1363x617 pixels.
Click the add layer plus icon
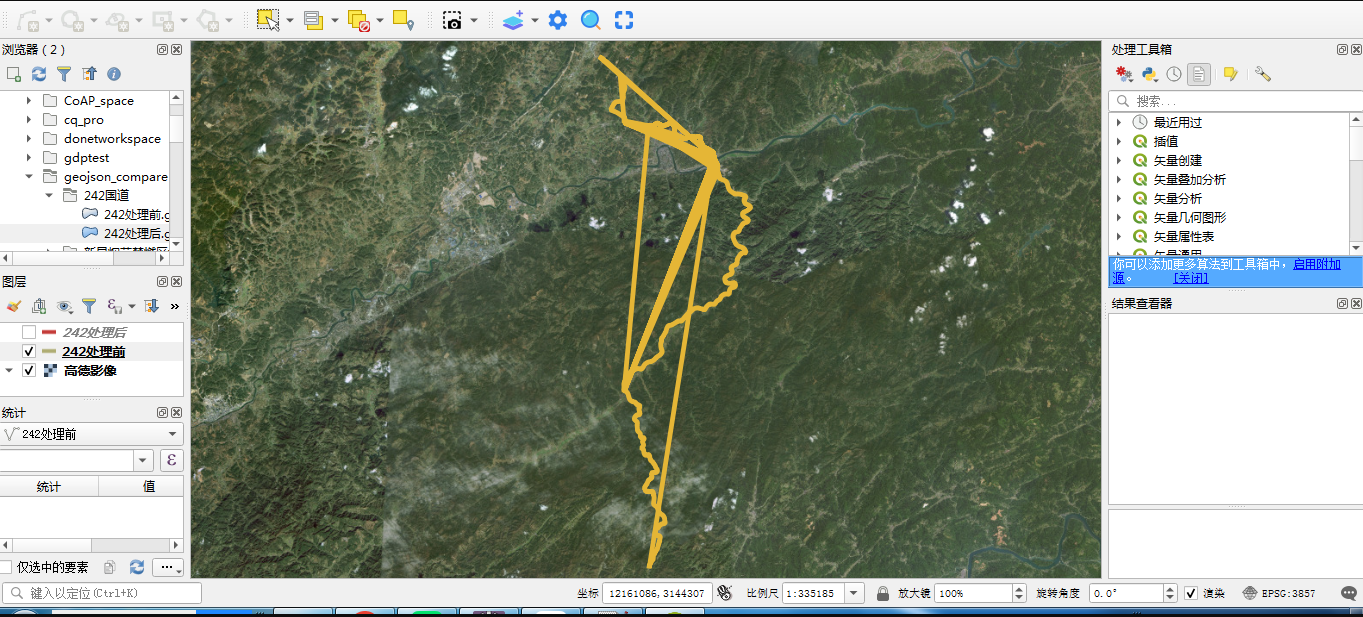(513, 19)
